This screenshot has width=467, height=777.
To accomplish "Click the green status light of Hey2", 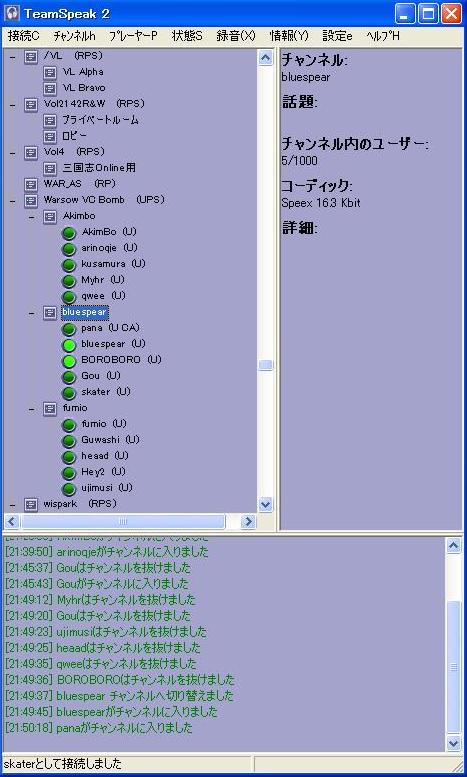I will click(68, 472).
